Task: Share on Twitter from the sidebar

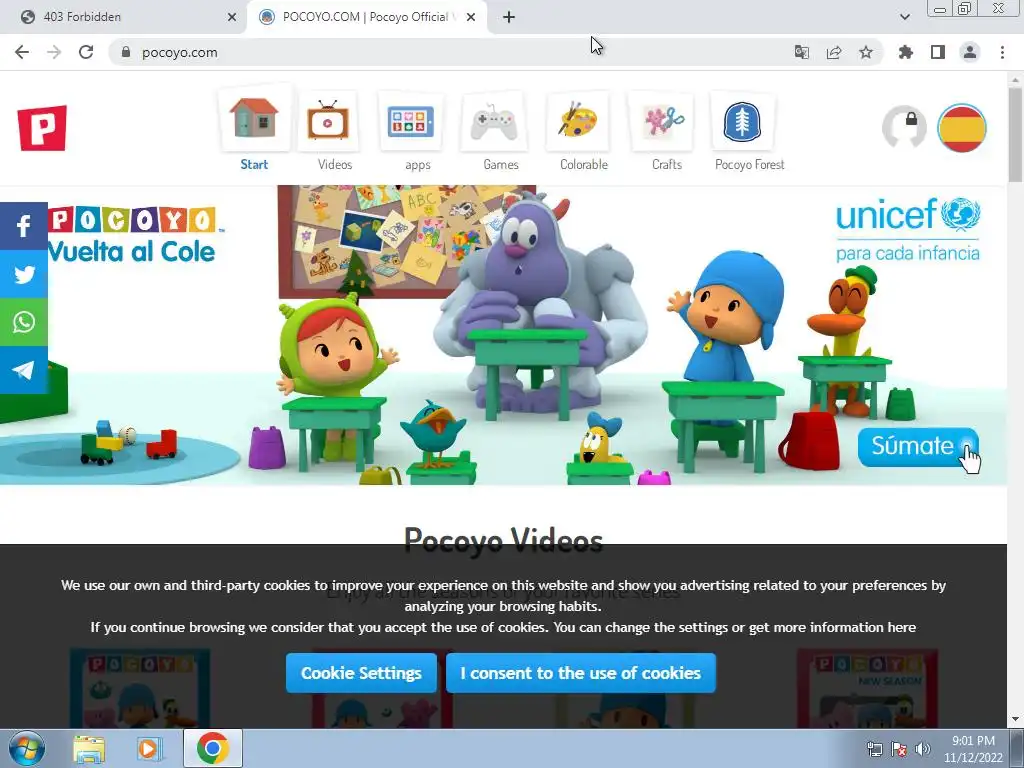Action: (x=24, y=274)
